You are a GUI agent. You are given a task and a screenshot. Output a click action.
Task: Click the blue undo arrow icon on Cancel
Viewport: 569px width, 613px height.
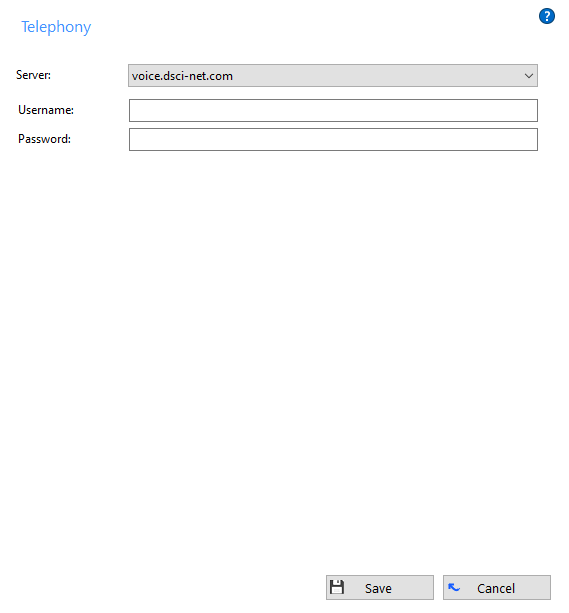(x=454, y=587)
